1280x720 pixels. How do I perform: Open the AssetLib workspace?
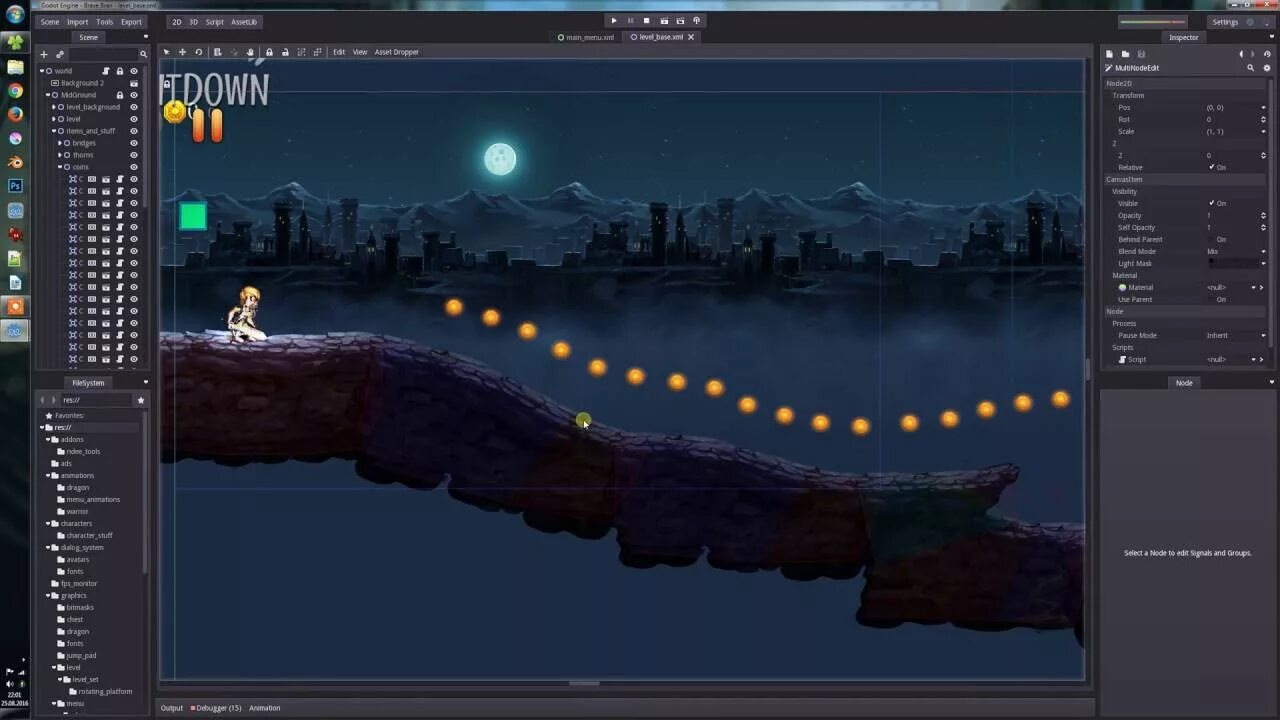(x=244, y=22)
